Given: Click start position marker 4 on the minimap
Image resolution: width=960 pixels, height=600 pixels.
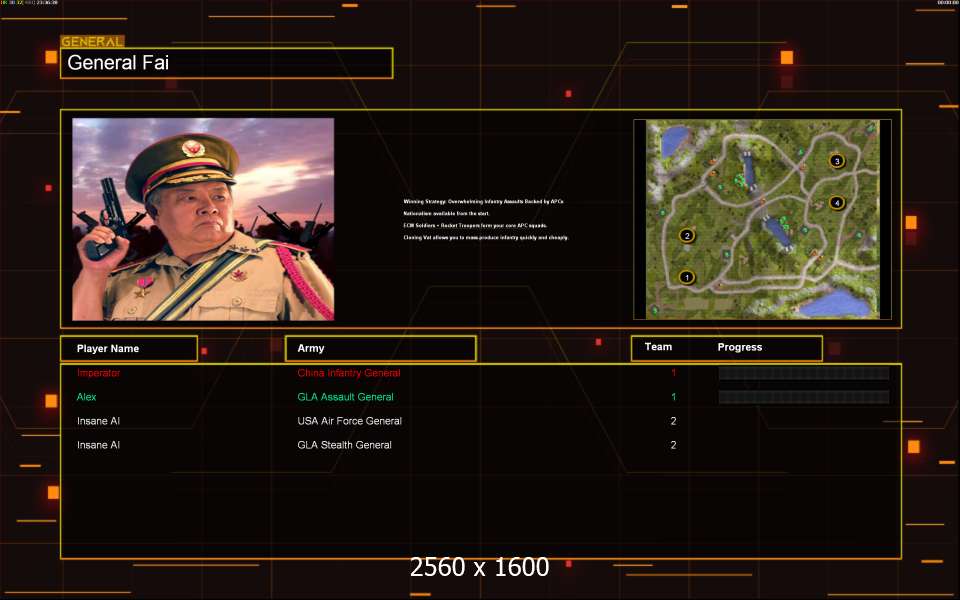Looking at the screenshot, I should (837, 203).
